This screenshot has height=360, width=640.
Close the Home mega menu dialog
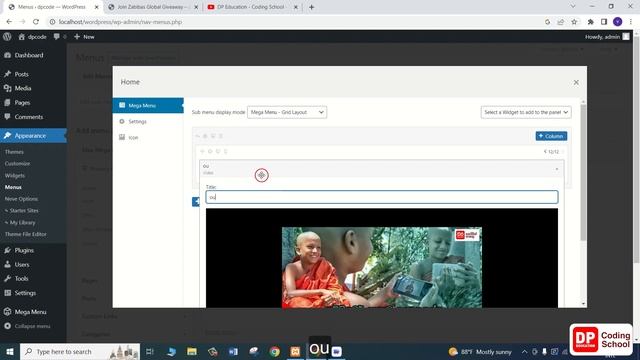[576, 82]
